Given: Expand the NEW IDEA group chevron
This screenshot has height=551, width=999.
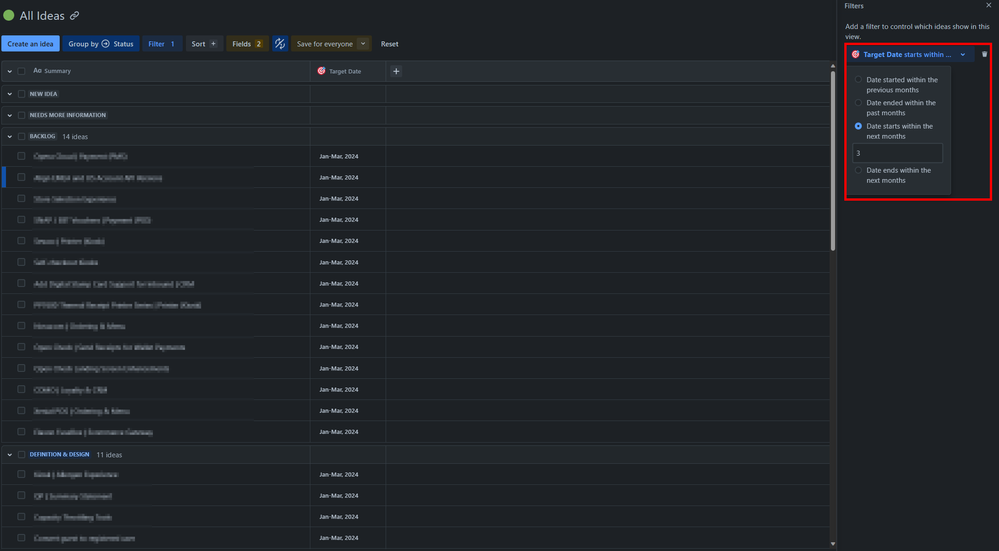Looking at the screenshot, I should (10, 94).
